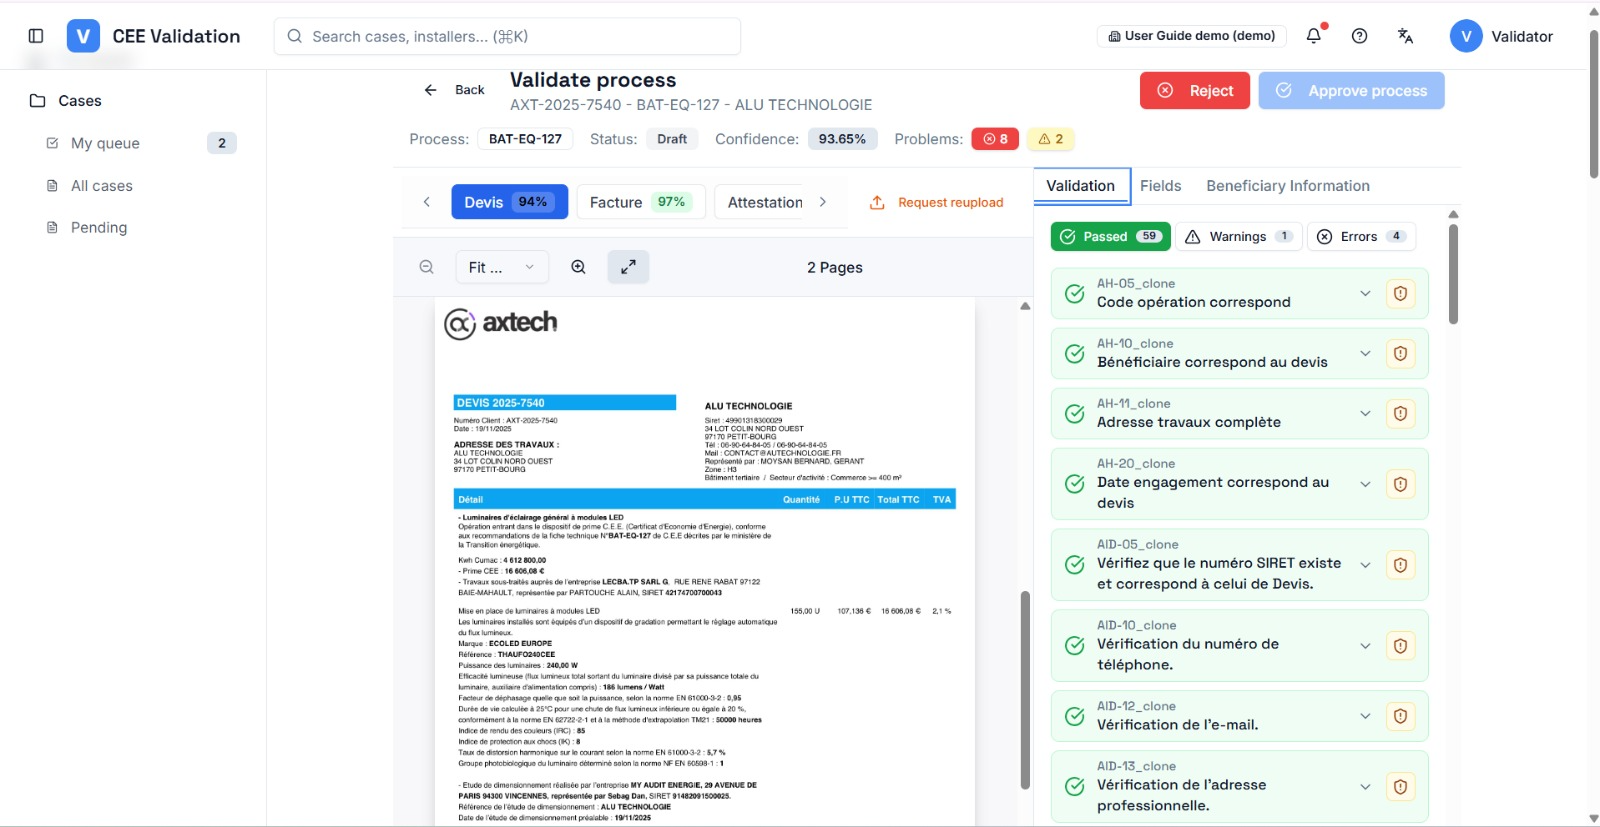Click shield icon for AID-10_clone
1600x827 pixels.
click(1400, 646)
